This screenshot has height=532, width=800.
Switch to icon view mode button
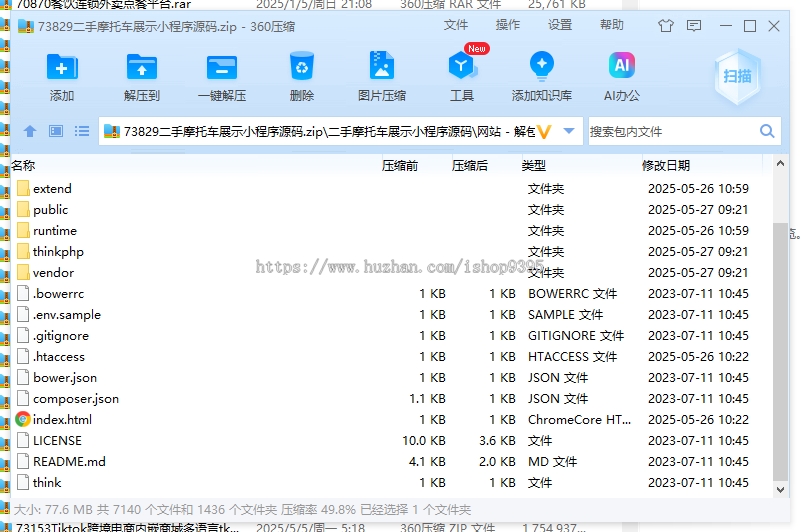[56, 132]
